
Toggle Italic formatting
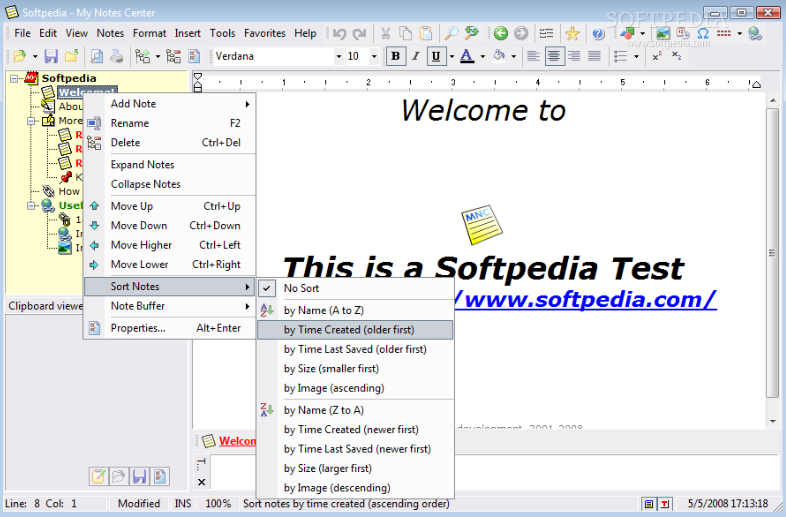pos(416,56)
